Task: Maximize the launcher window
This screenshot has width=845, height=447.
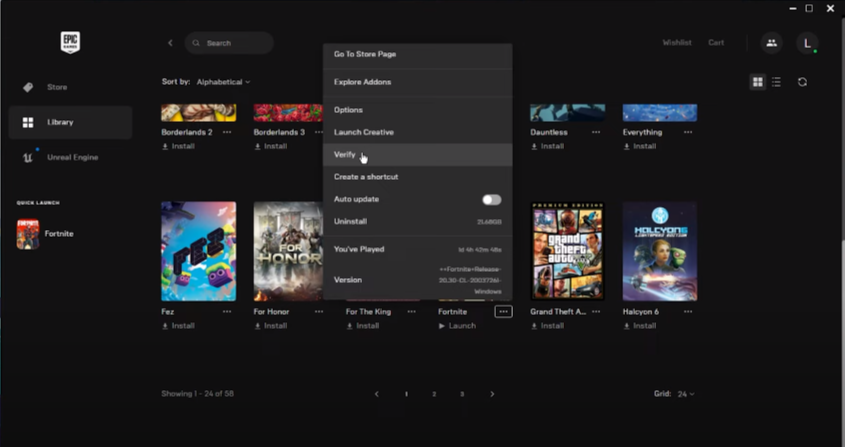Action: (809, 8)
